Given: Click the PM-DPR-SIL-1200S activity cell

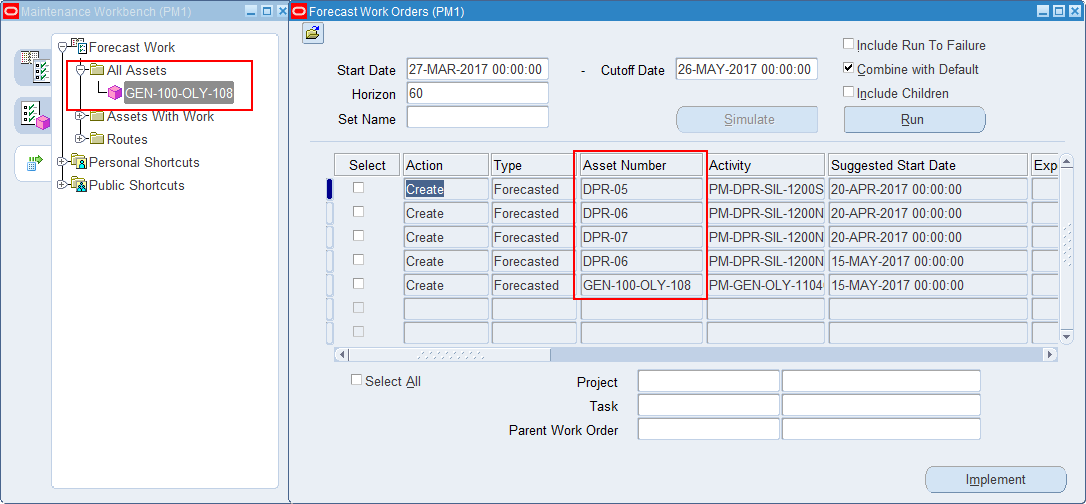Looking at the screenshot, I should (x=766, y=189).
